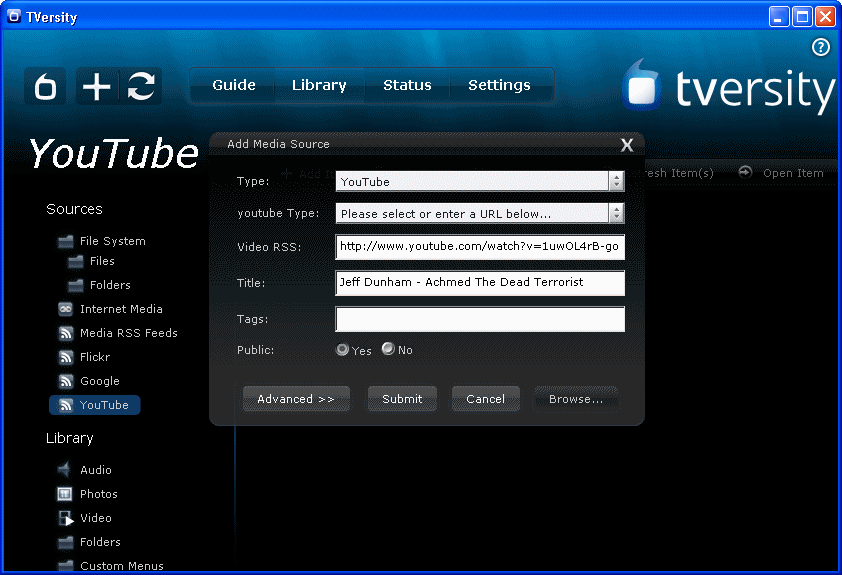Select Internet Media source
This screenshot has height=575, width=842.
tap(121, 309)
